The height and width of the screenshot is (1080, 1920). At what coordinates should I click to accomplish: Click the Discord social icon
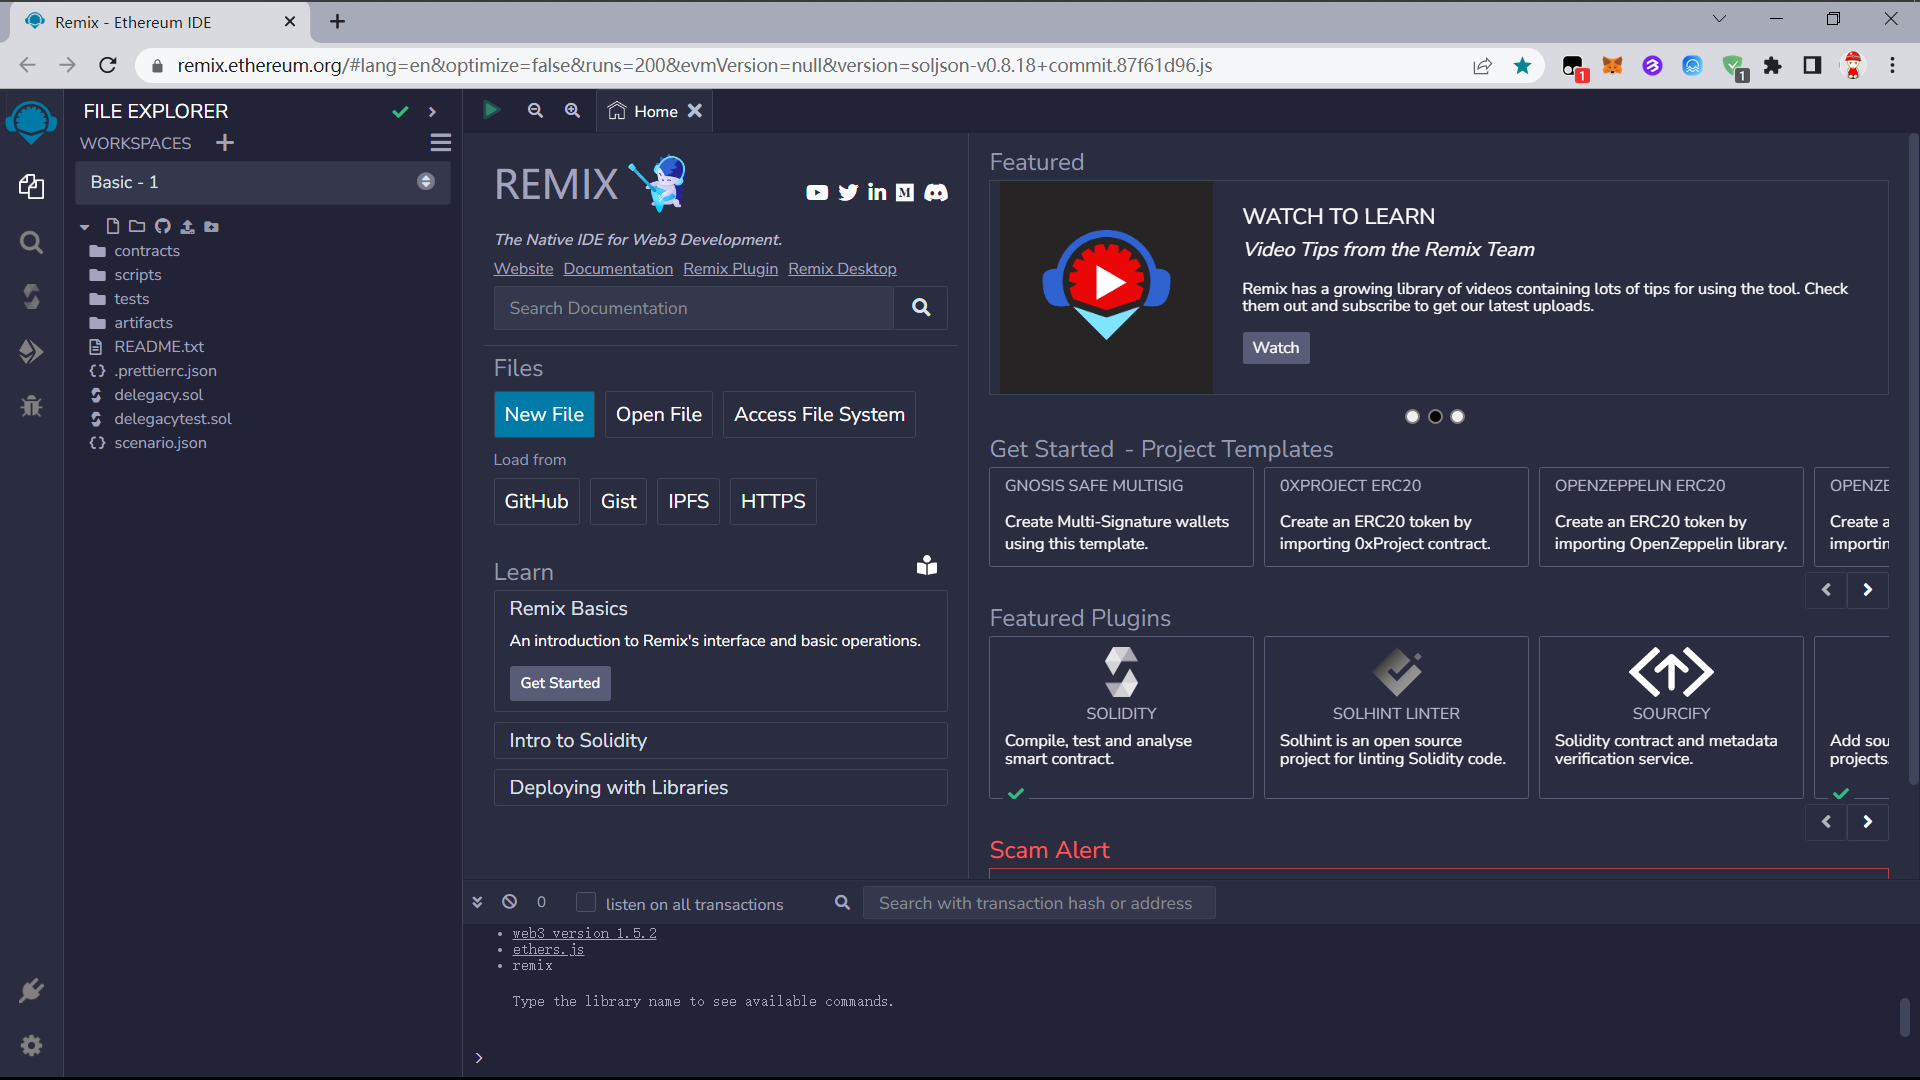[x=936, y=193]
